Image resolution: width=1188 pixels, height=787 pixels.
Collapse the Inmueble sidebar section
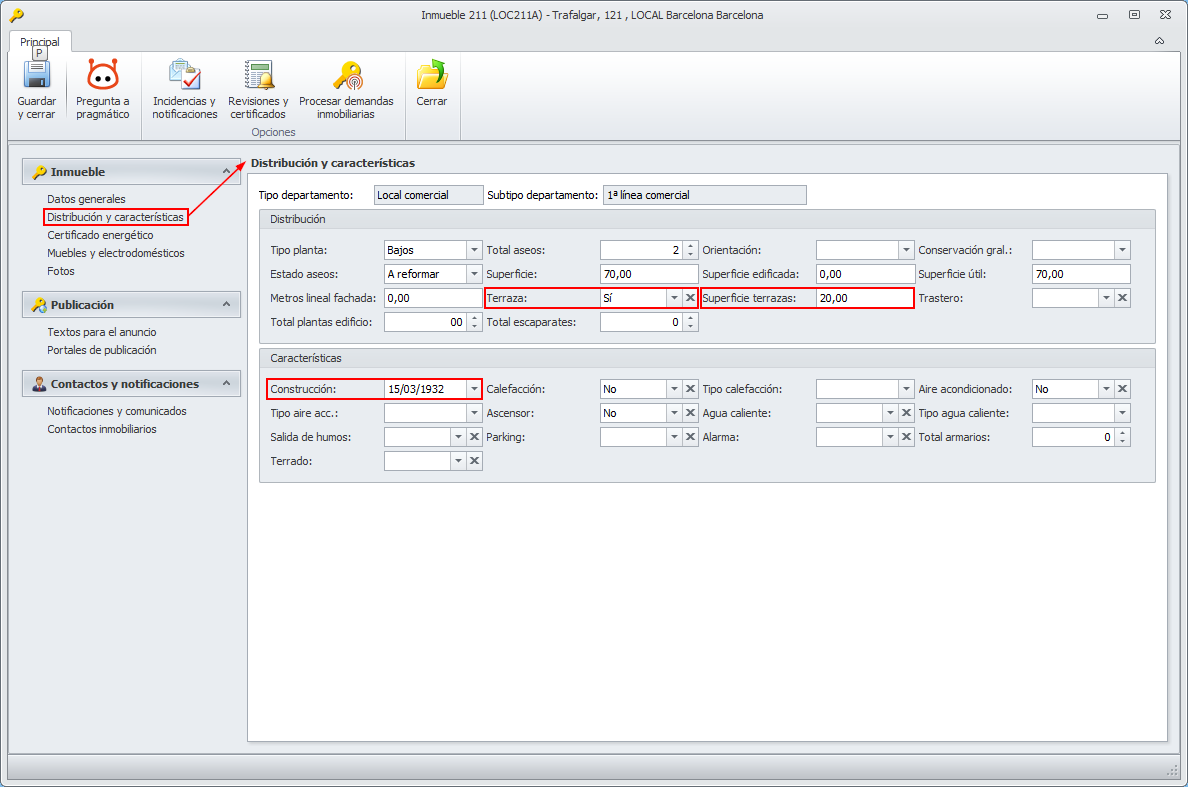227,172
